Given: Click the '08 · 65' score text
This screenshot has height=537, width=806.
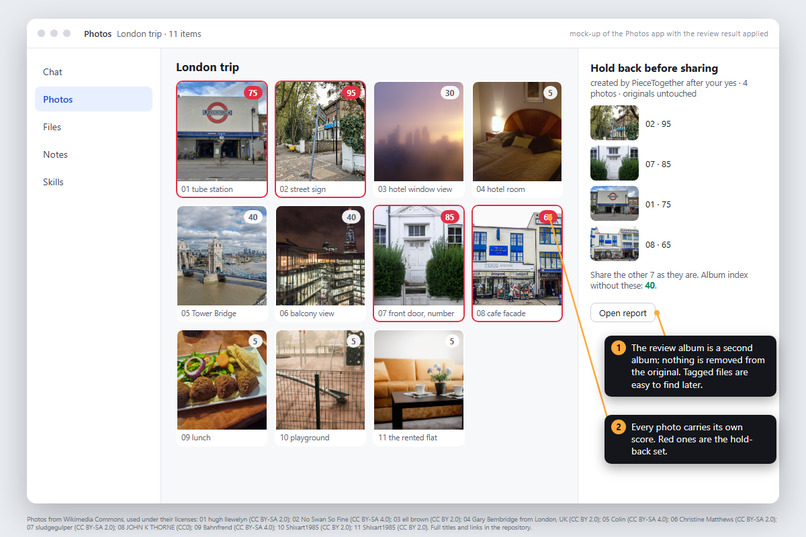Looking at the screenshot, I should [658, 245].
